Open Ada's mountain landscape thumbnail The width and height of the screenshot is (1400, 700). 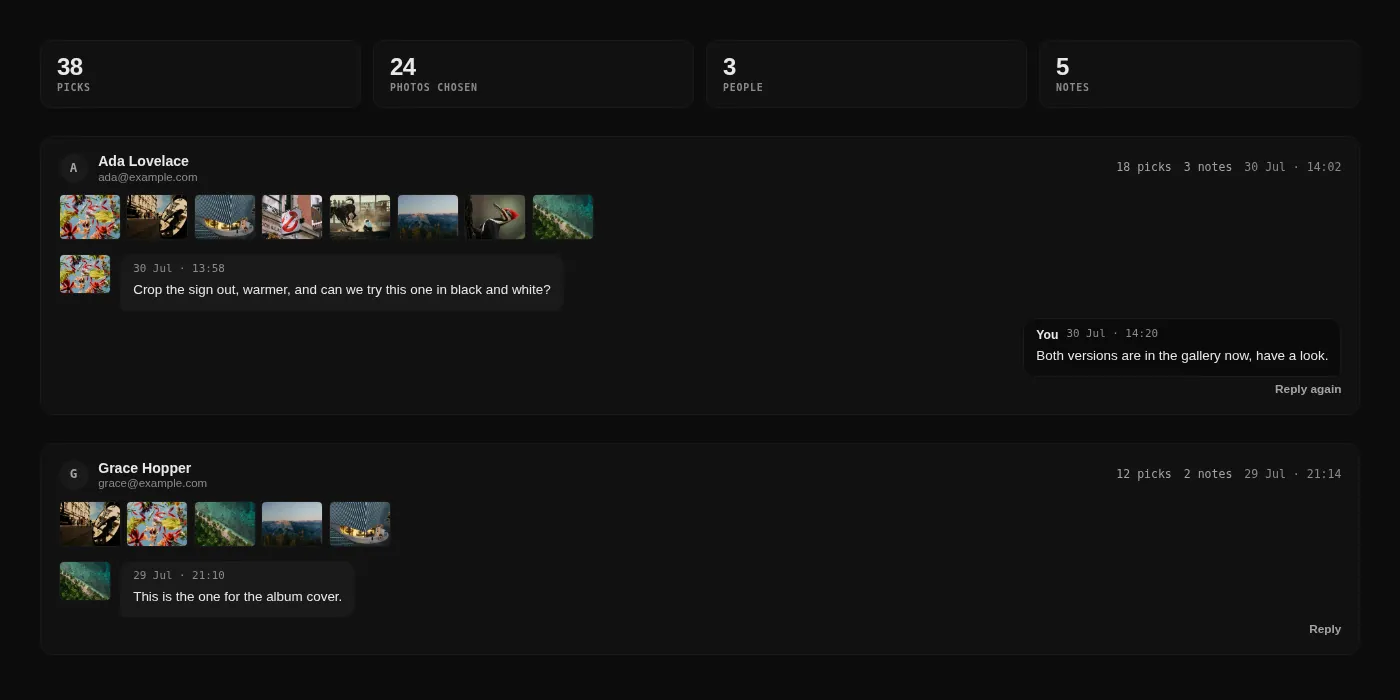click(x=428, y=217)
